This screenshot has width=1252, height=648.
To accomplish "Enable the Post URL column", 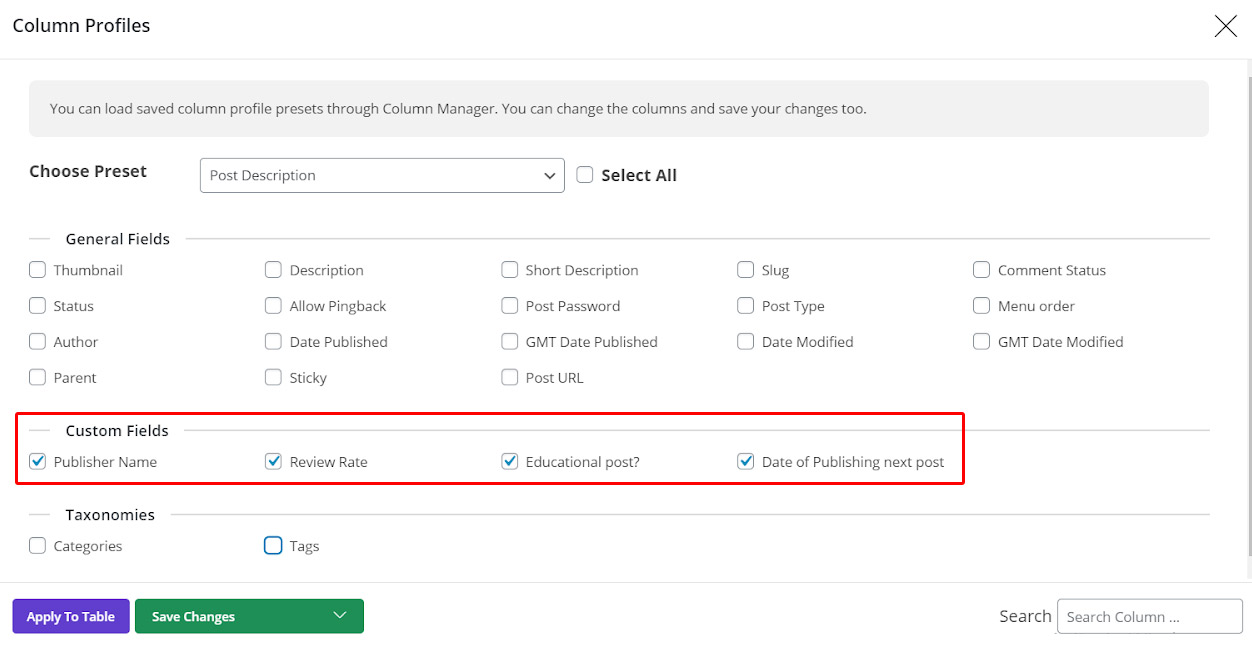I will click(x=509, y=377).
